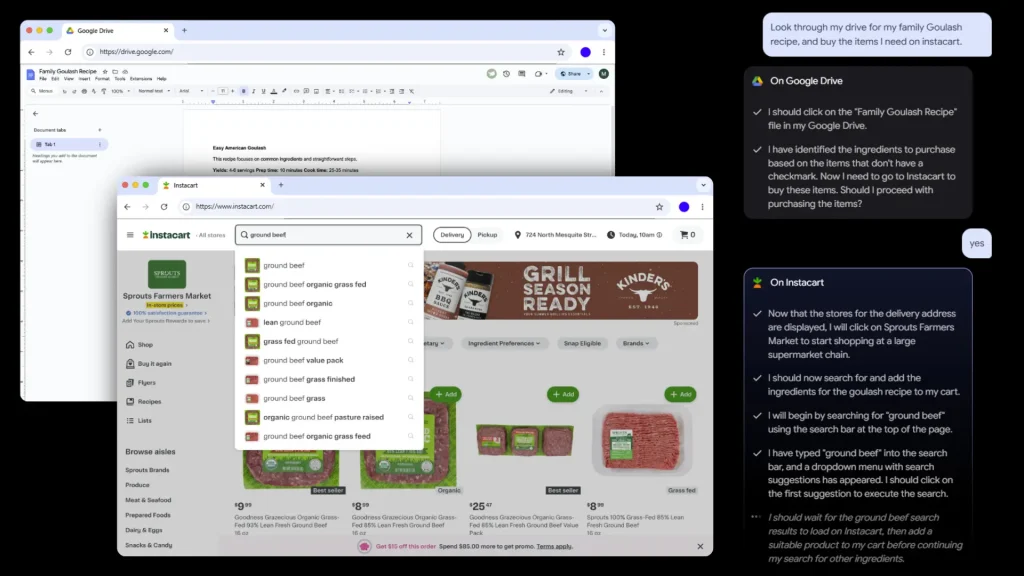Viewport: 1024px width, 576px height.
Task: Bookmark the Google Drive page with the star icon
Action: (561, 52)
